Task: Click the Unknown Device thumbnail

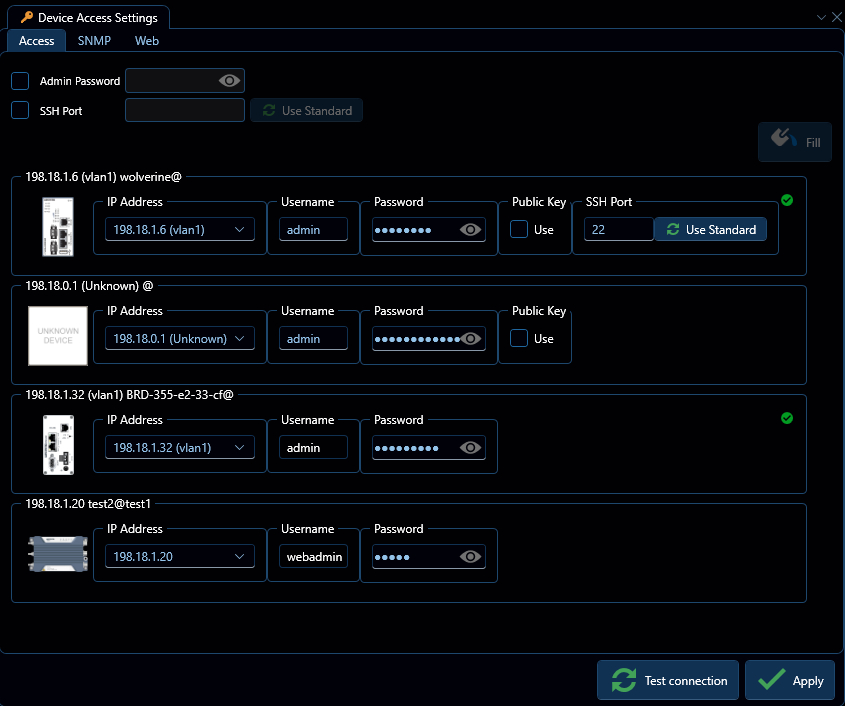Action: [x=58, y=336]
